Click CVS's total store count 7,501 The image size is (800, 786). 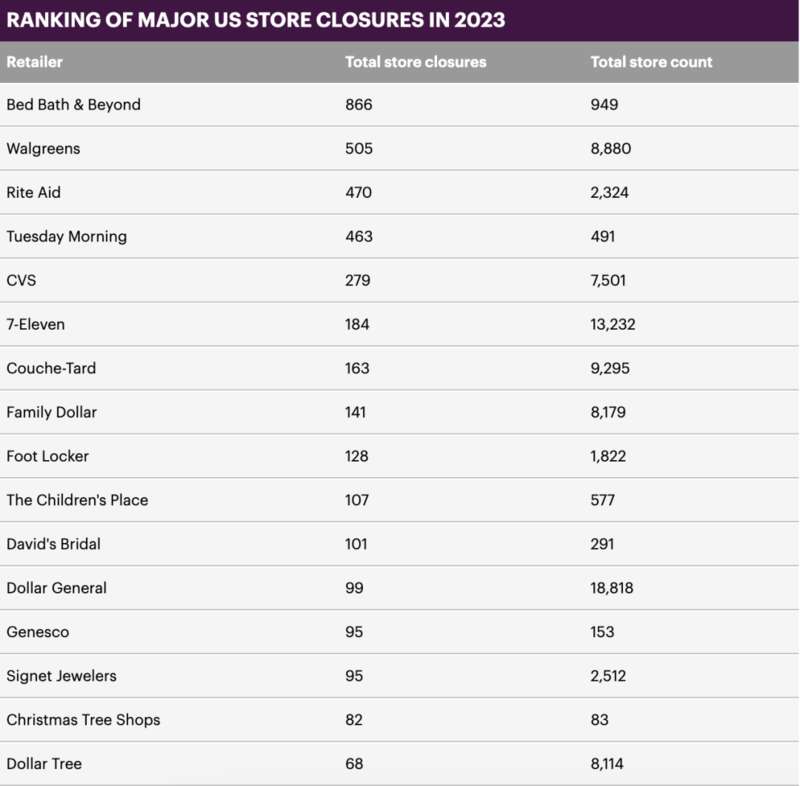coord(608,281)
